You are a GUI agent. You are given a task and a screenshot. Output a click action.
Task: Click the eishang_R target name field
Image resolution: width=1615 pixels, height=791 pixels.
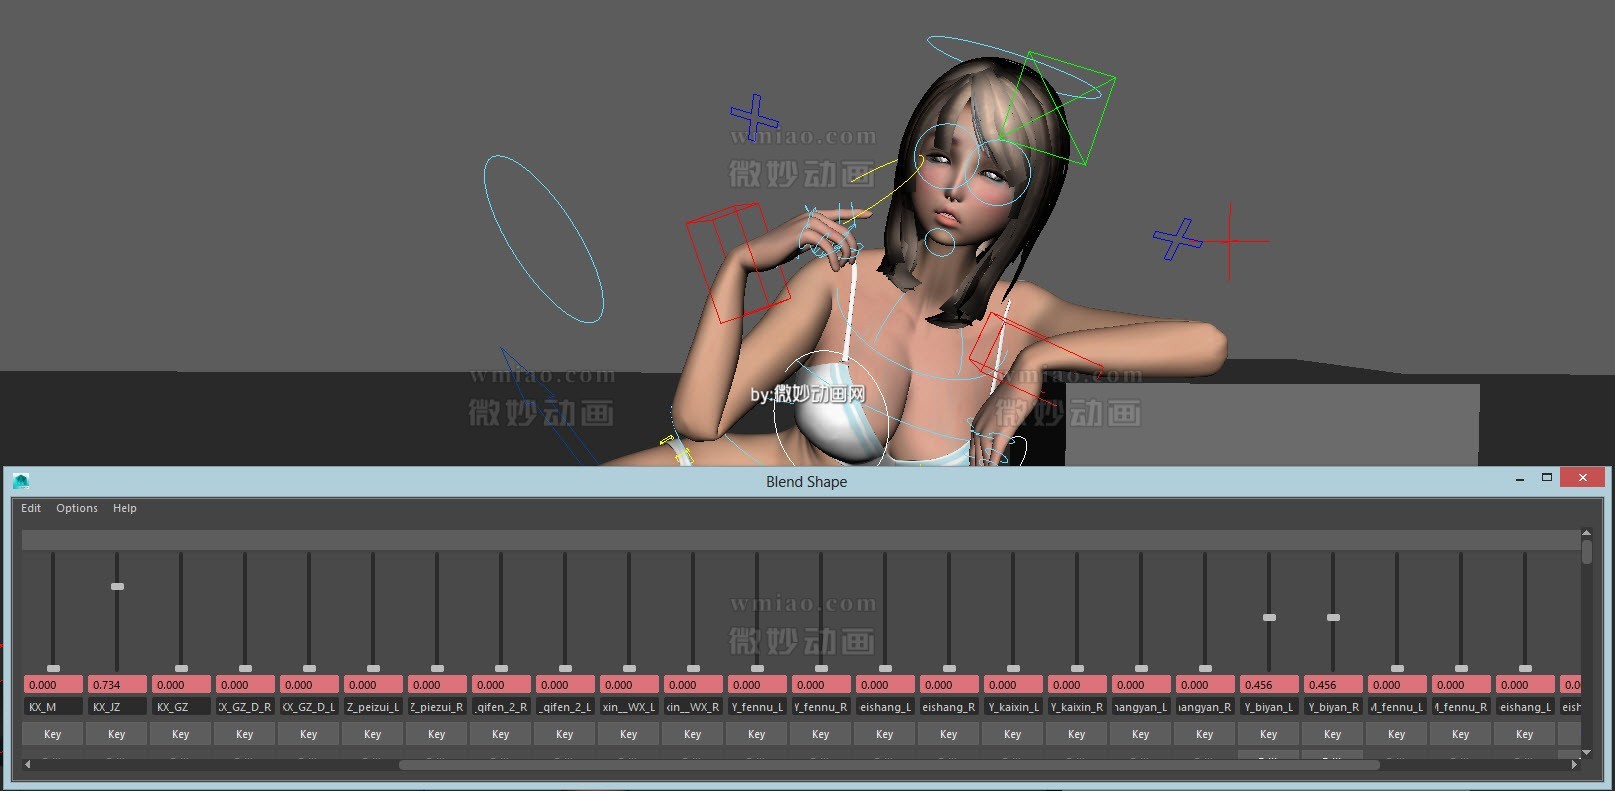(x=949, y=707)
